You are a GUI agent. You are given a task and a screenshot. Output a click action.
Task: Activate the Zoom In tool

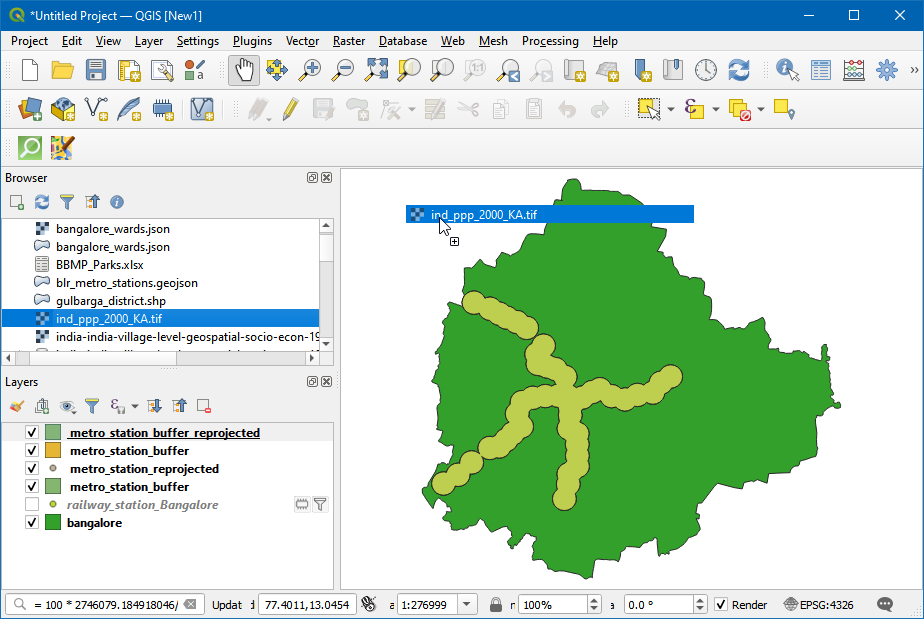pos(309,71)
